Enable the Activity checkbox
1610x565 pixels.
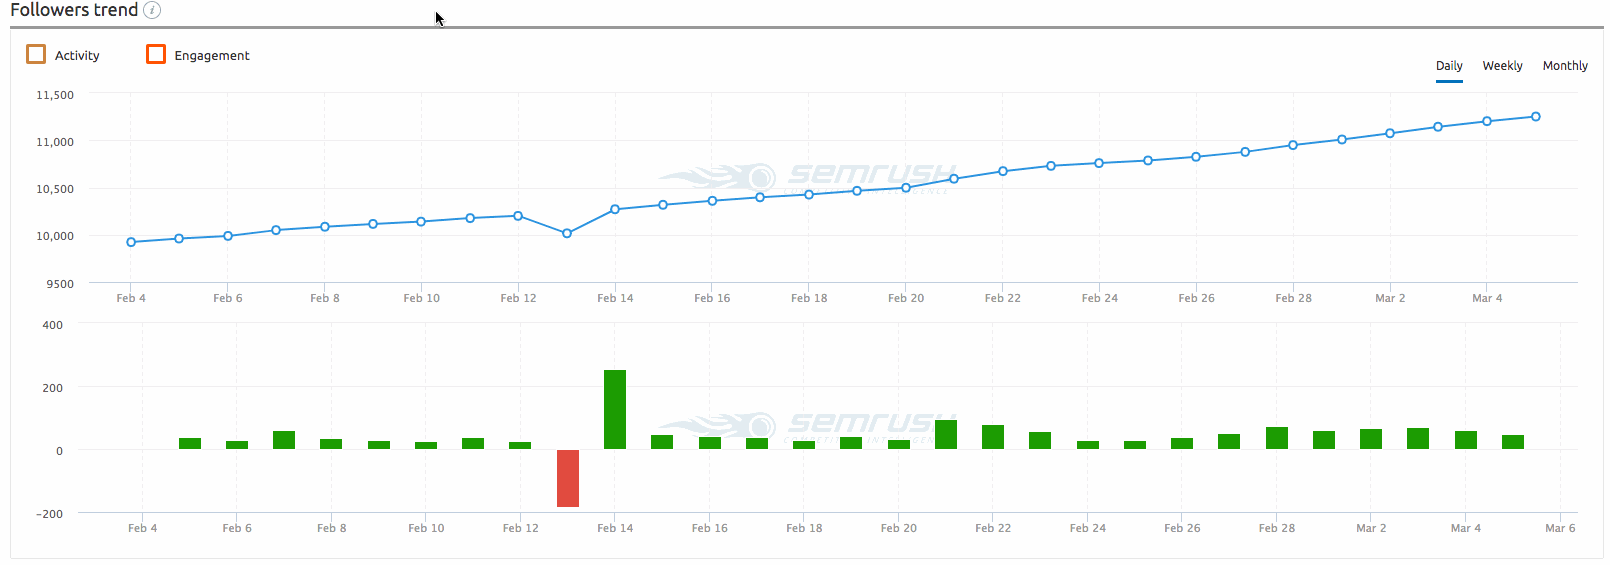click(36, 54)
